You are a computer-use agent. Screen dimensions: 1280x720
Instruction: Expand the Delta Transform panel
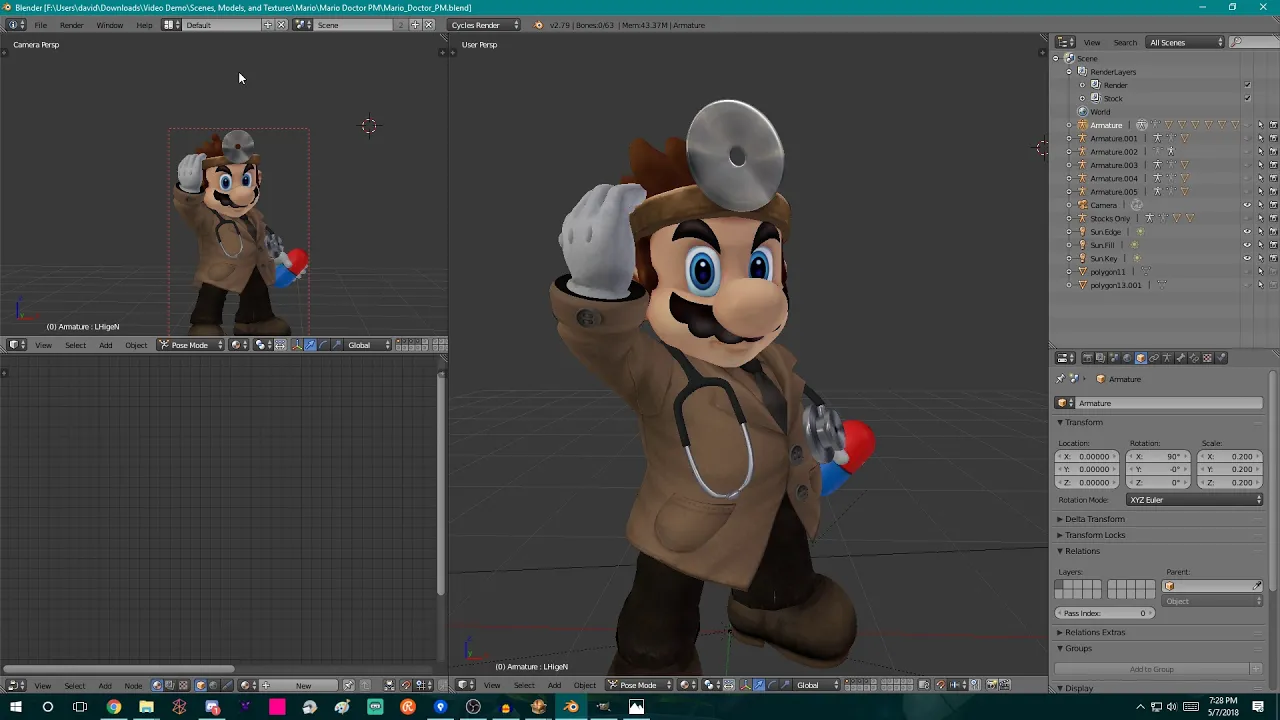[x=1095, y=519]
